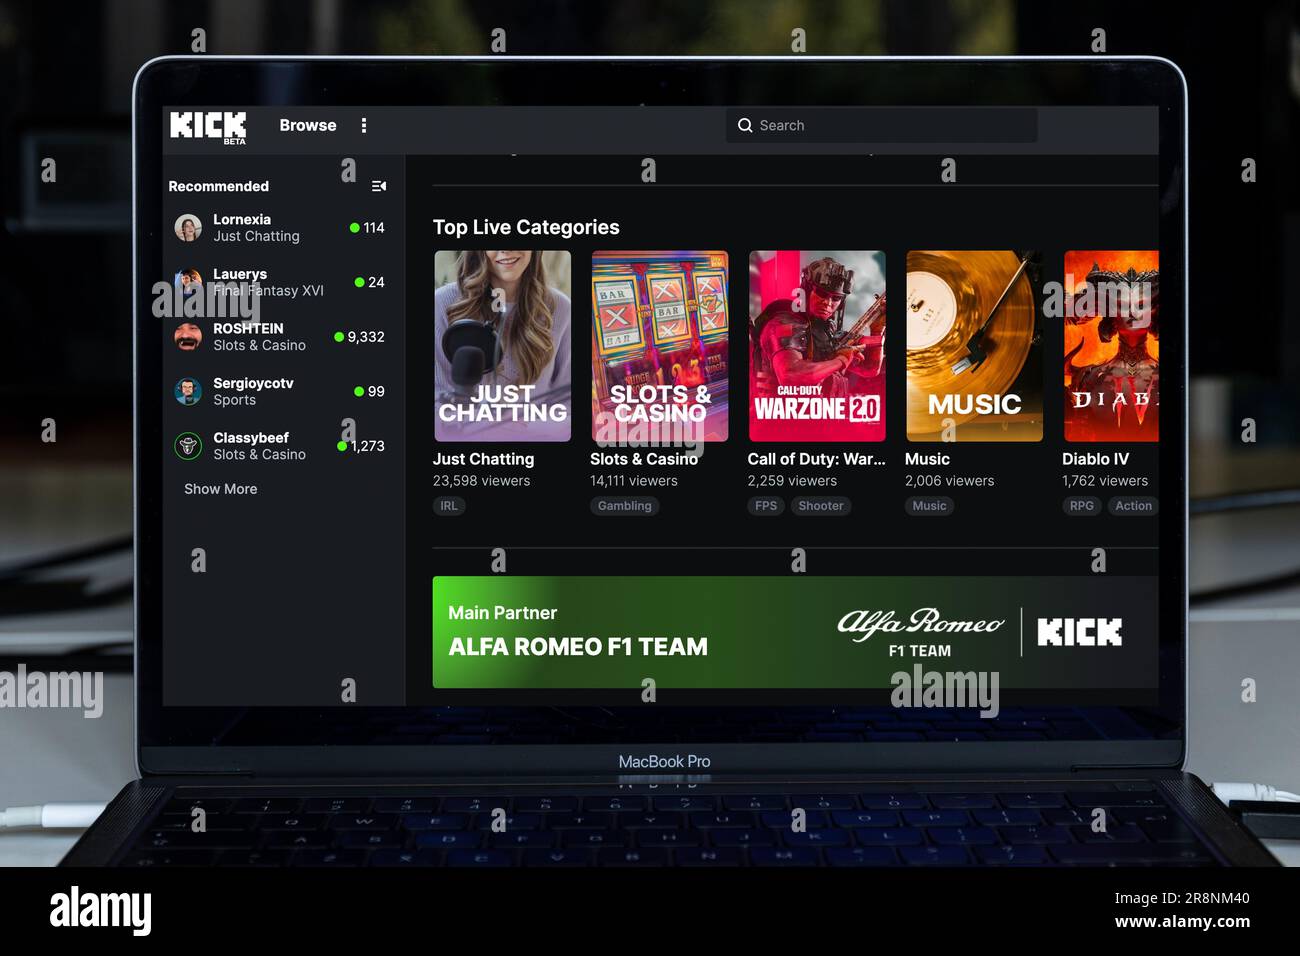
Task: Click 2,006 viewers text
Action: 950,481
